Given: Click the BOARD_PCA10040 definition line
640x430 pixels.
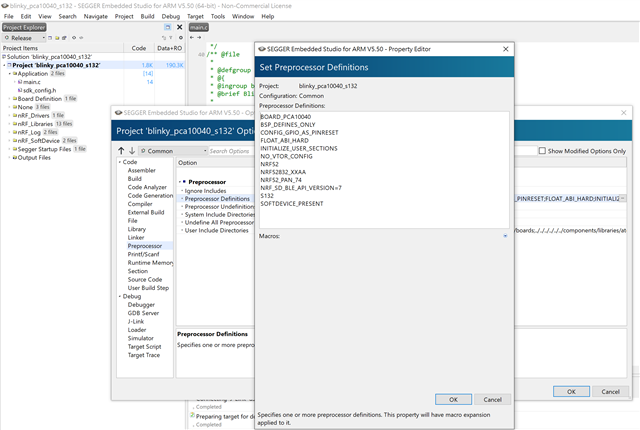Looking at the screenshot, I should point(286,117).
